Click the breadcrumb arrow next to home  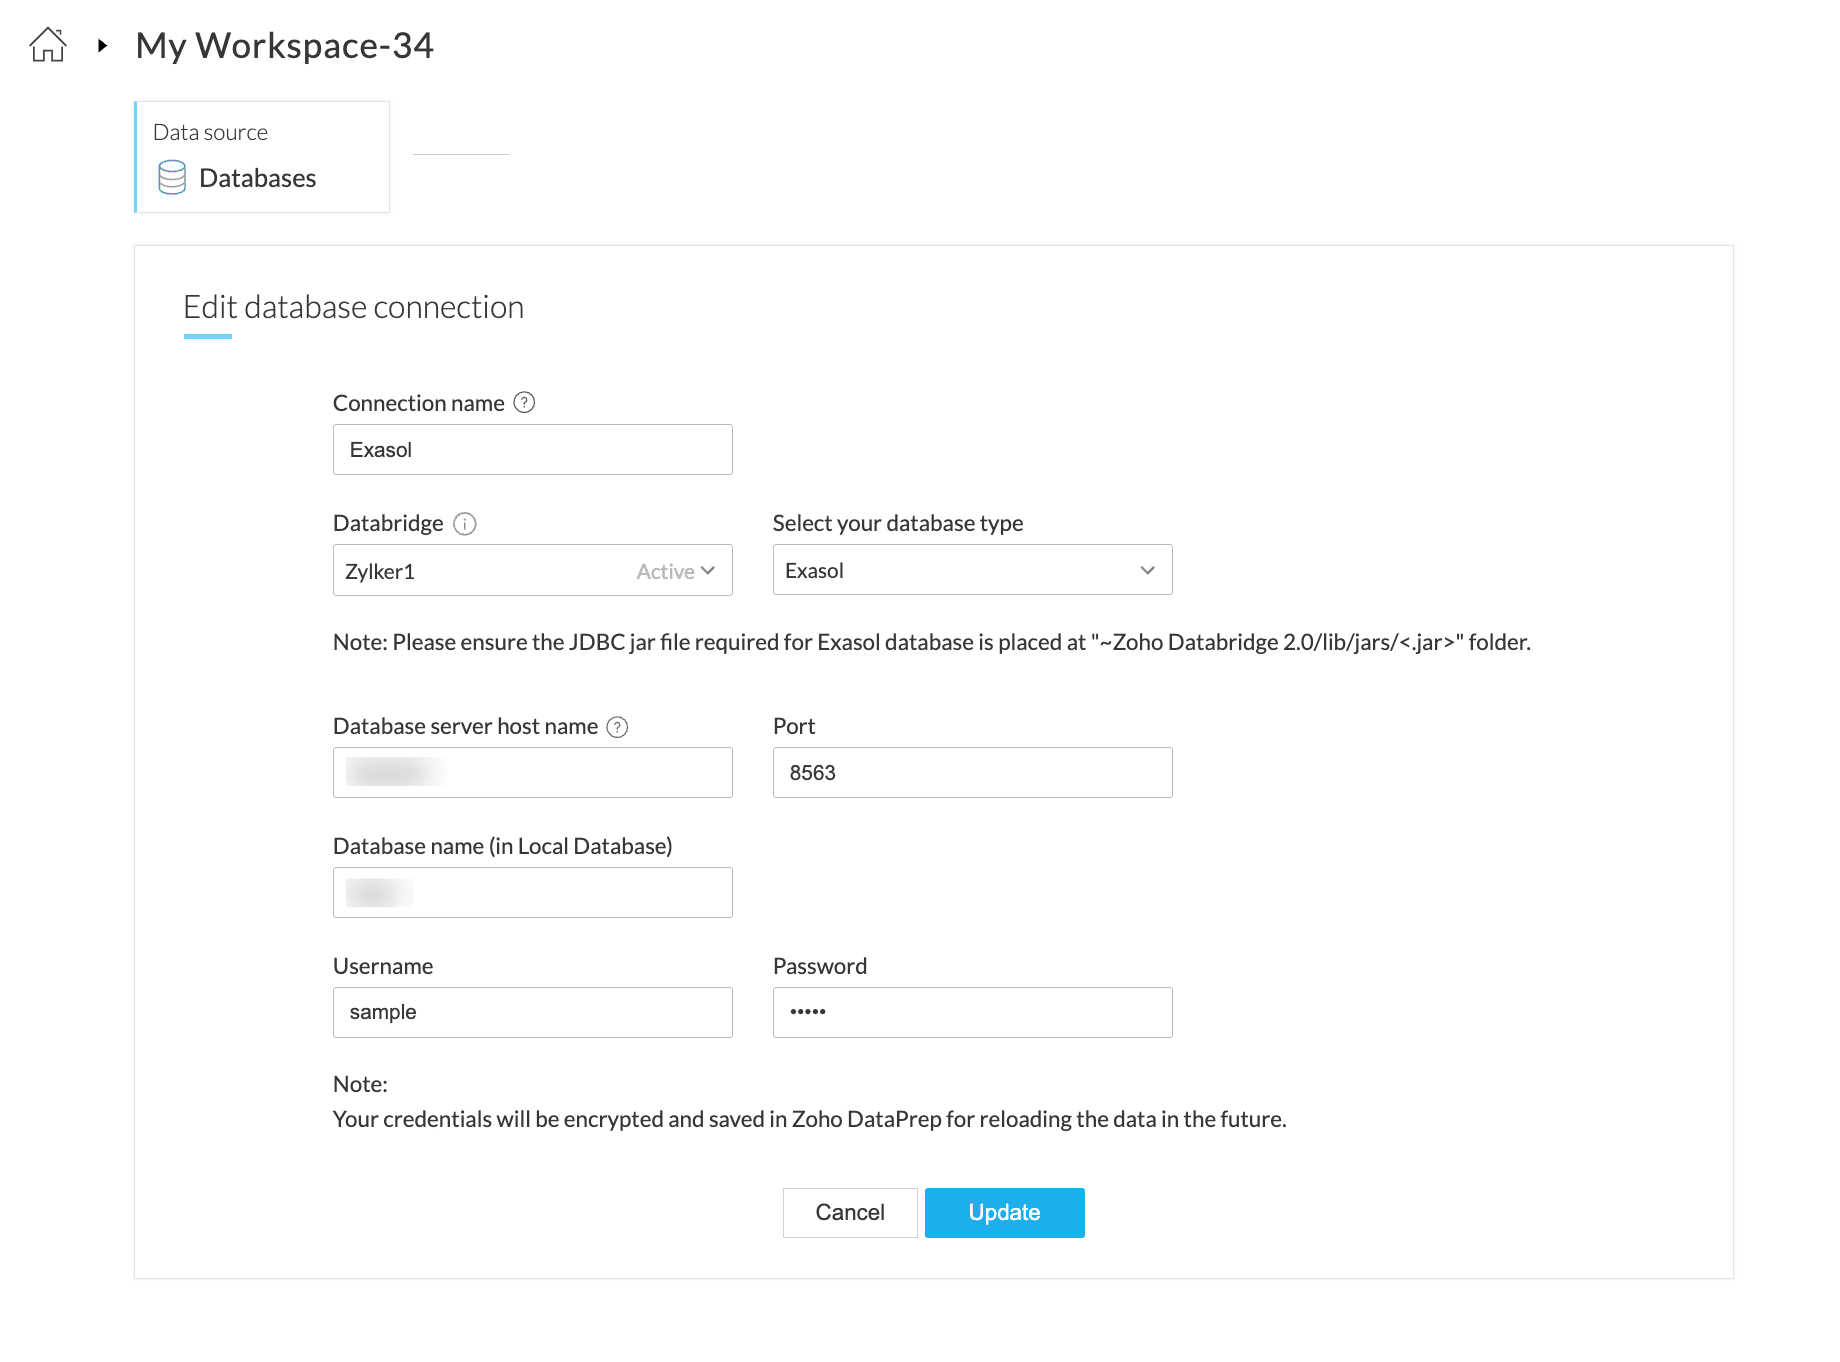tap(102, 45)
